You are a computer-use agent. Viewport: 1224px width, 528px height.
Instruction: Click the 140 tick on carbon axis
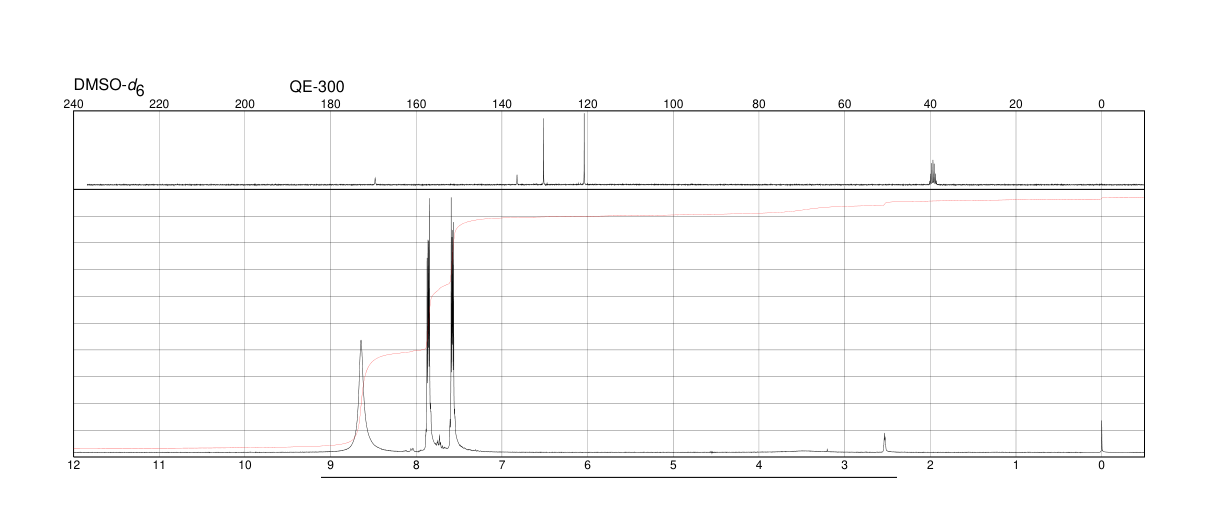click(502, 104)
